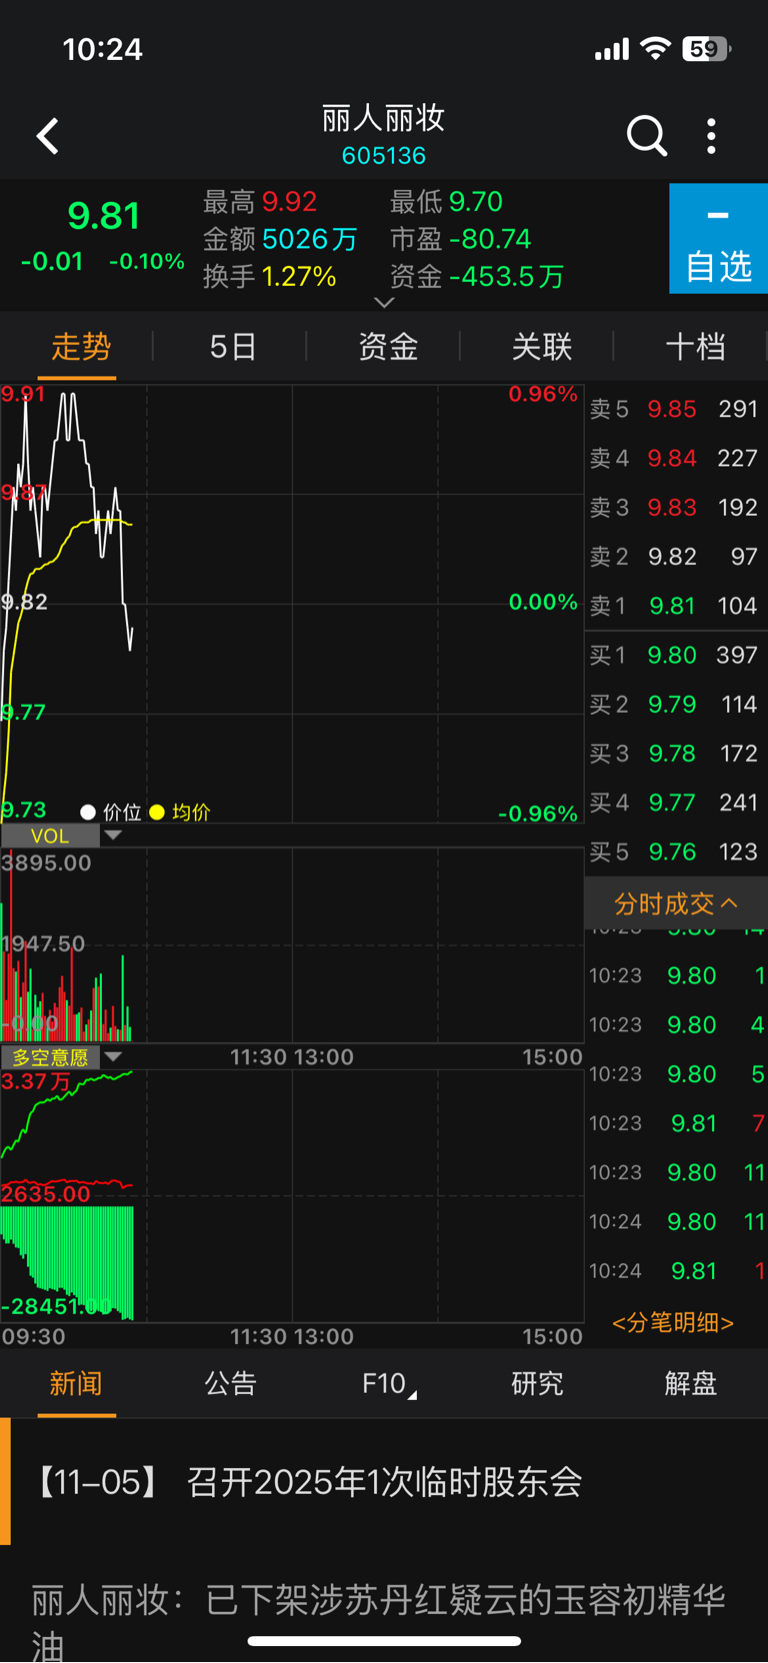Open the three-dot more menu
This screenshot has height=1663, width=768.
[711, 136]
